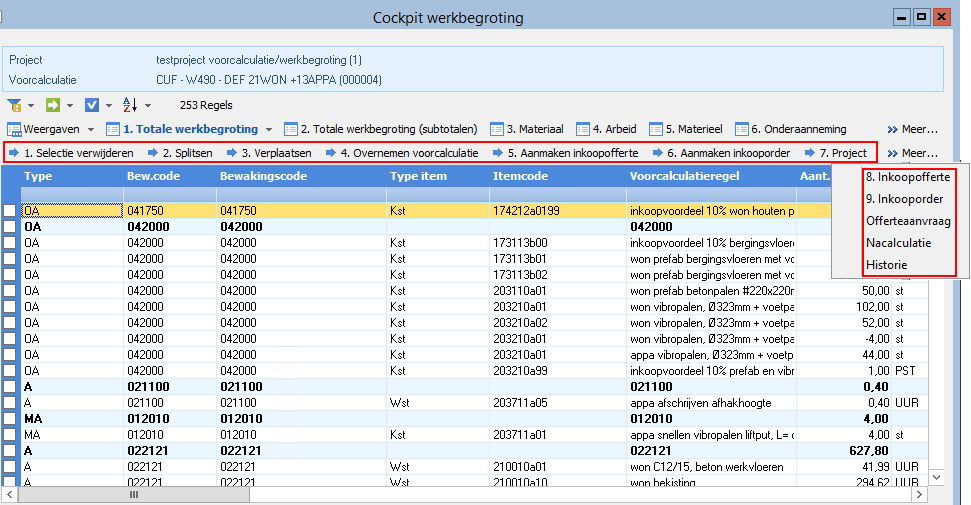The height and width of the screenshot is (505, 971).
Task: Sort by the Type column header
Action: (x=72, y=177)
